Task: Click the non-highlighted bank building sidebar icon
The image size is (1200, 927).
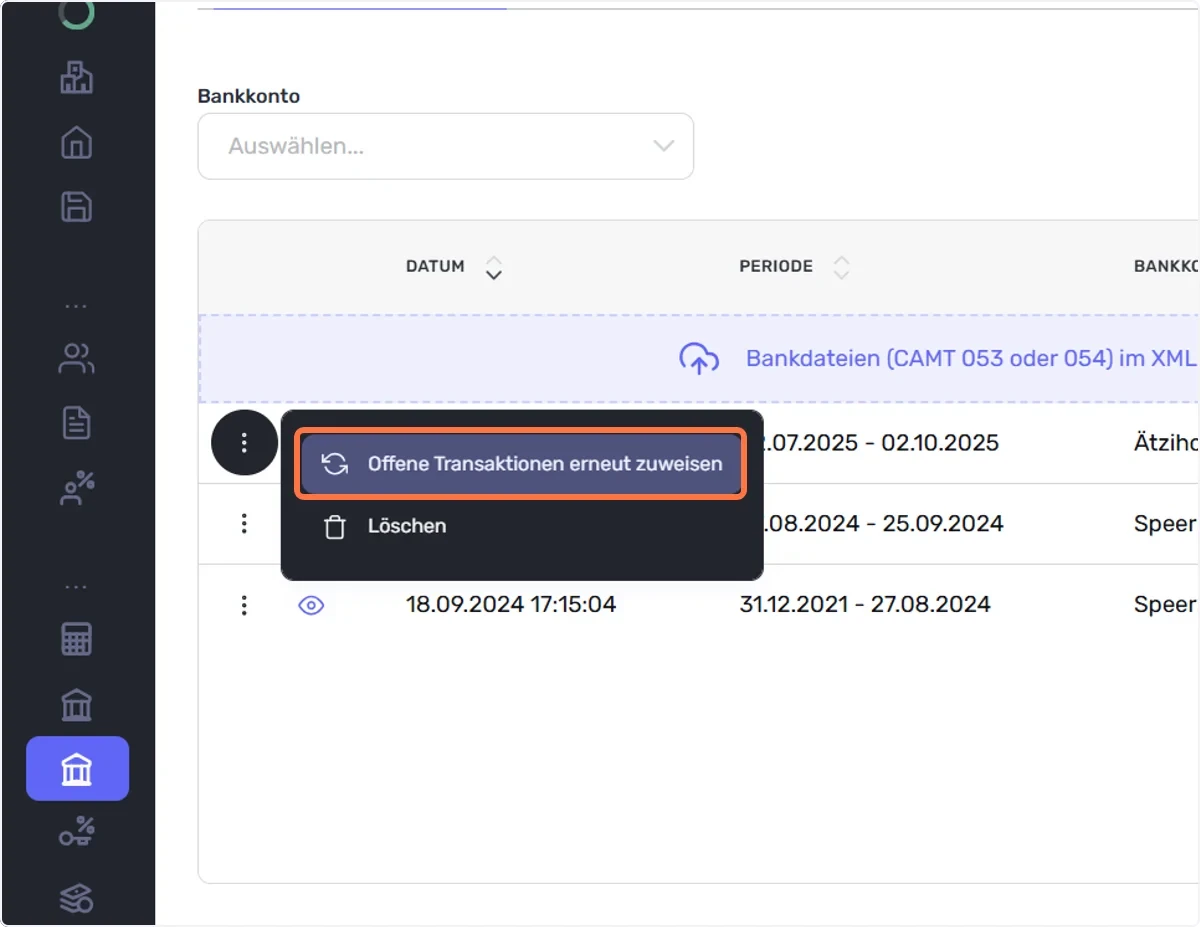Action: (x=77, y=705)
